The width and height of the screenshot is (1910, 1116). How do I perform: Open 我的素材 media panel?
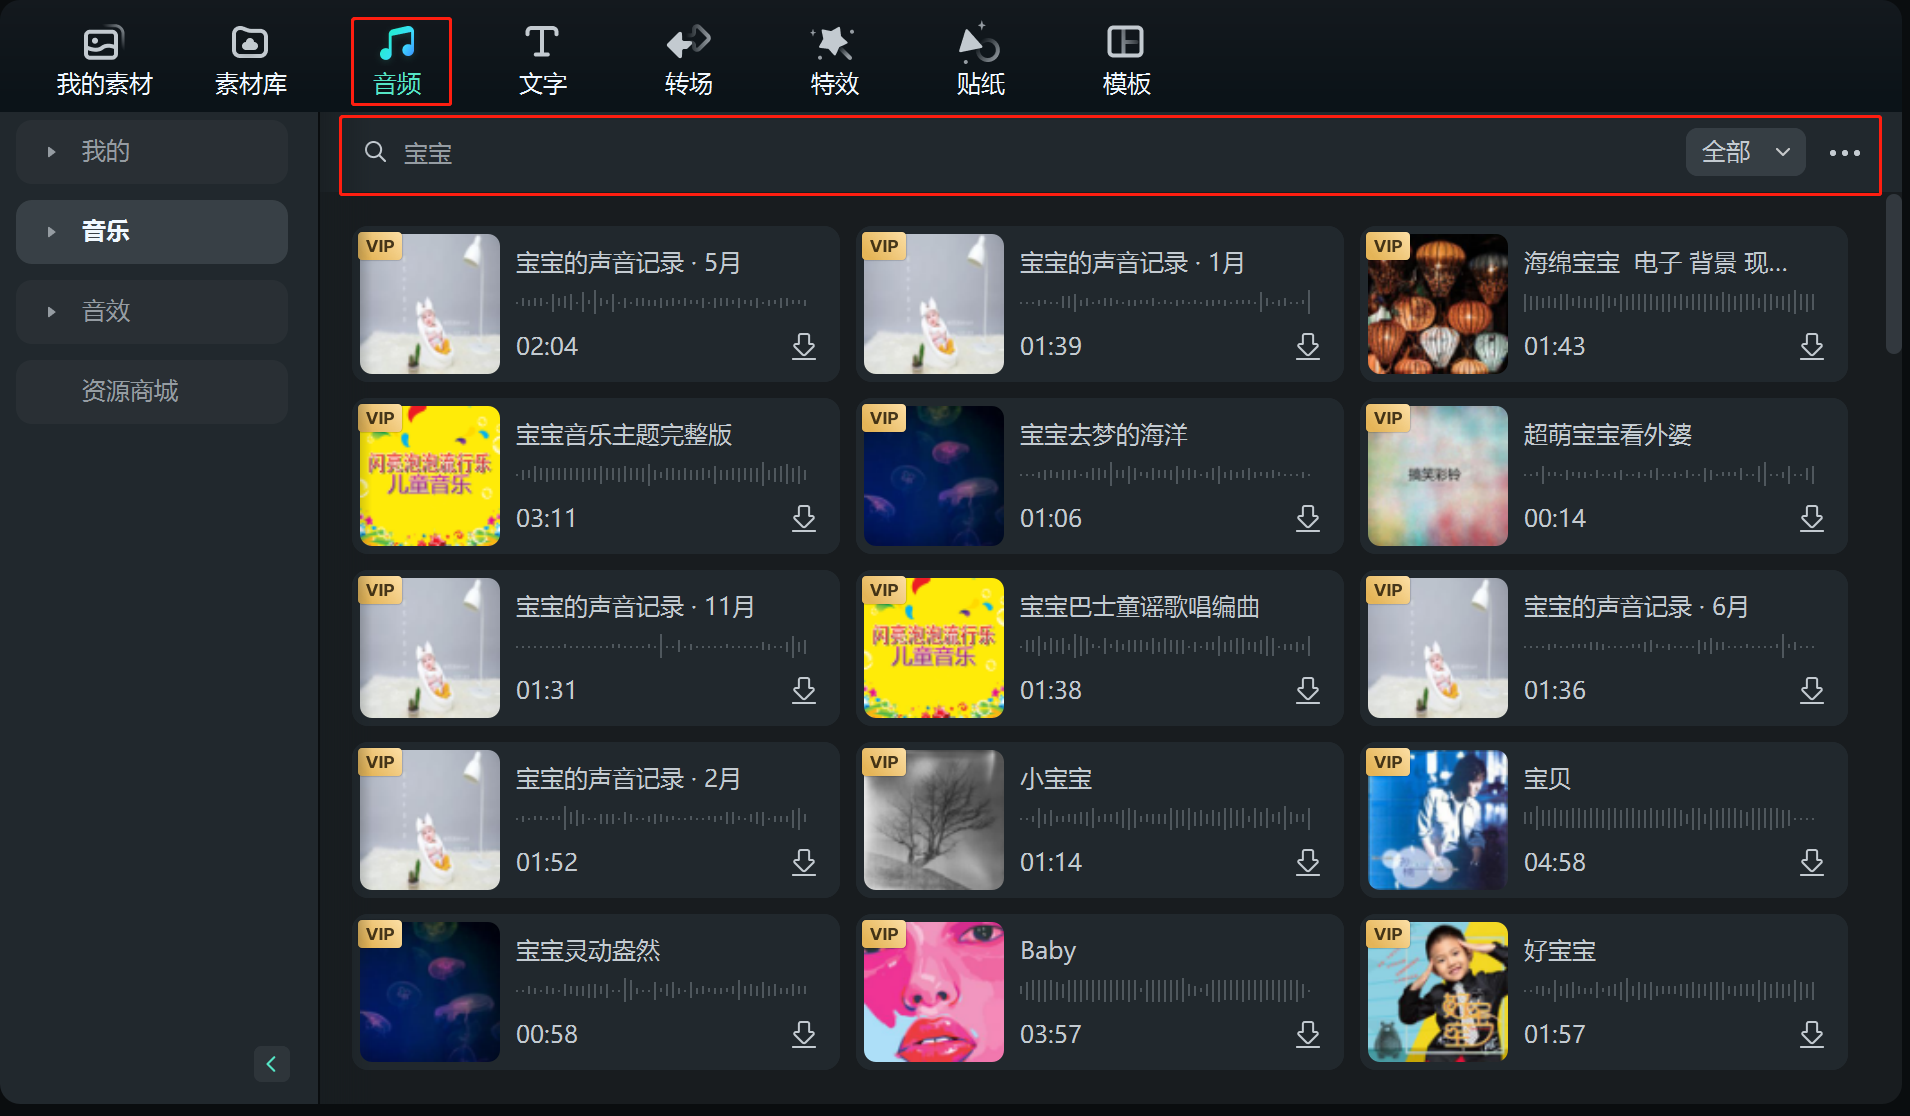pyautogui.click(x=104, y=58)
